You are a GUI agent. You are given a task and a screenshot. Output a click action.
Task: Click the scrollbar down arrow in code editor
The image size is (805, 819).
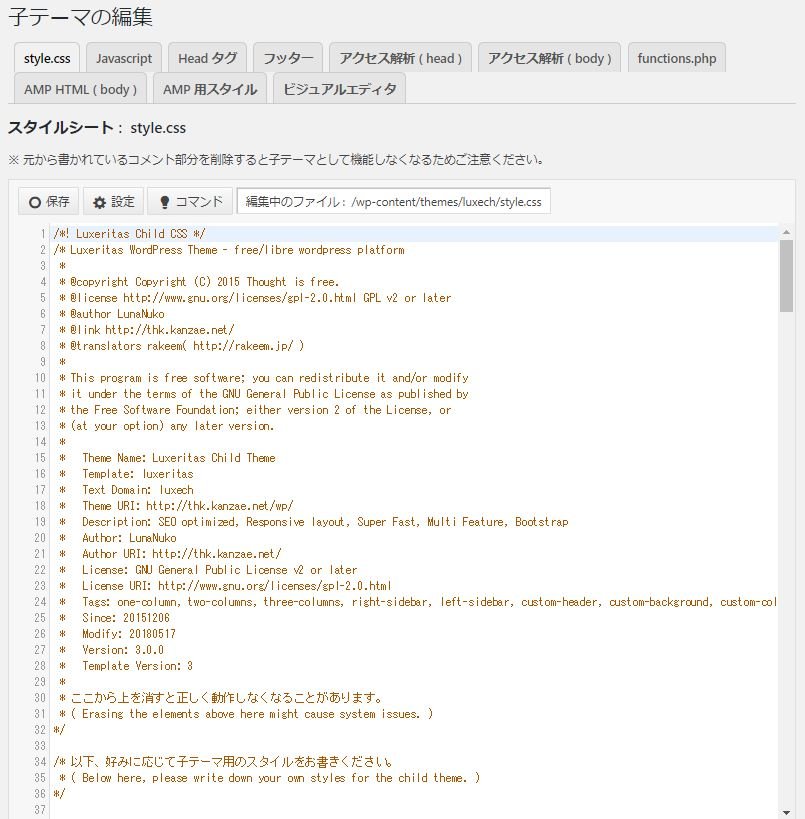click(x=786, y=813)
